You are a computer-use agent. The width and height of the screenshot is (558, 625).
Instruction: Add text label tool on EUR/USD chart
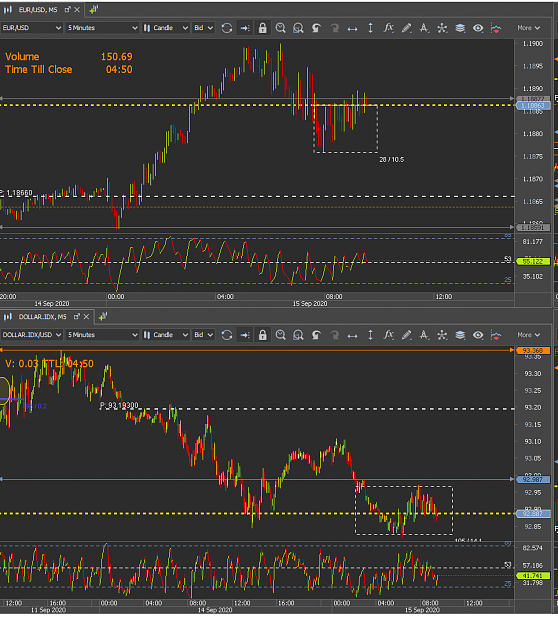point(424,28)
